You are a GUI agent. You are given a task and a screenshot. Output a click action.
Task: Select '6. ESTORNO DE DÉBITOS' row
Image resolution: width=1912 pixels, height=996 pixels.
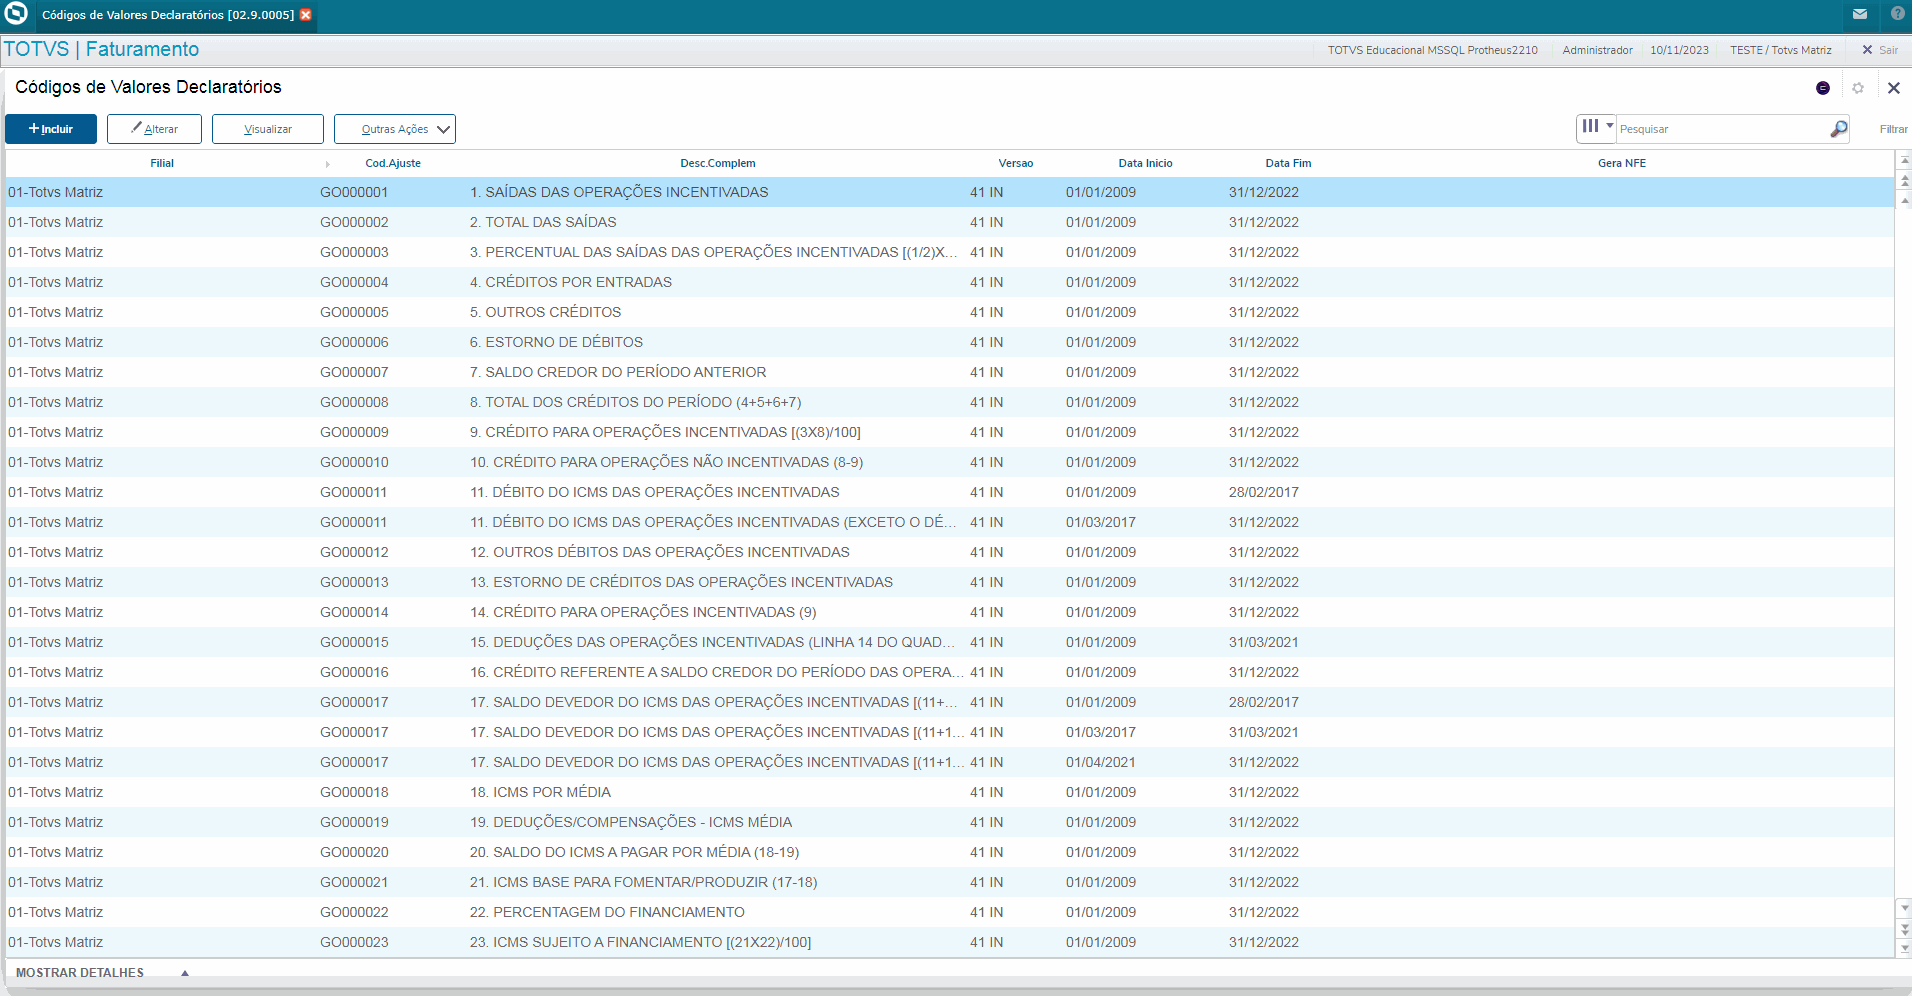tap(556, 342)
